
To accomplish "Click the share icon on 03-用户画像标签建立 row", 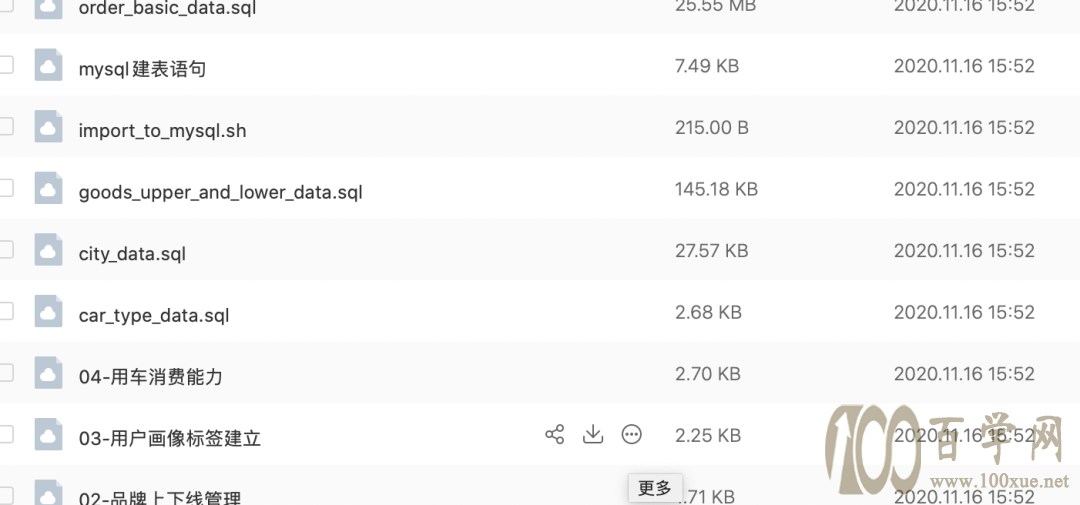I will (x=554, y=435).
